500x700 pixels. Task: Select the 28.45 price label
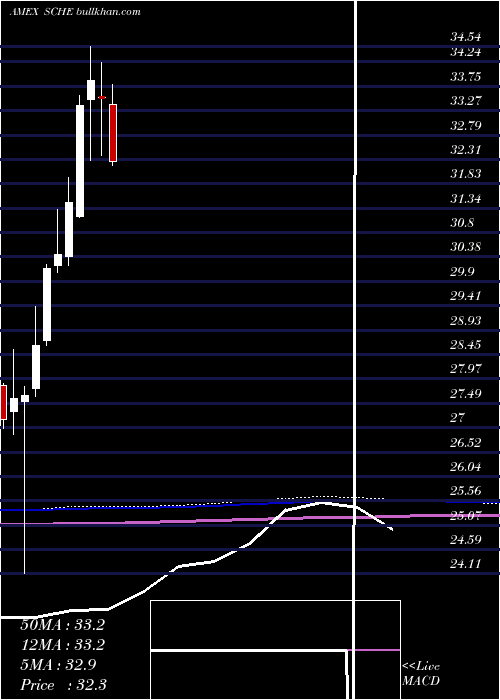point(466,344)
